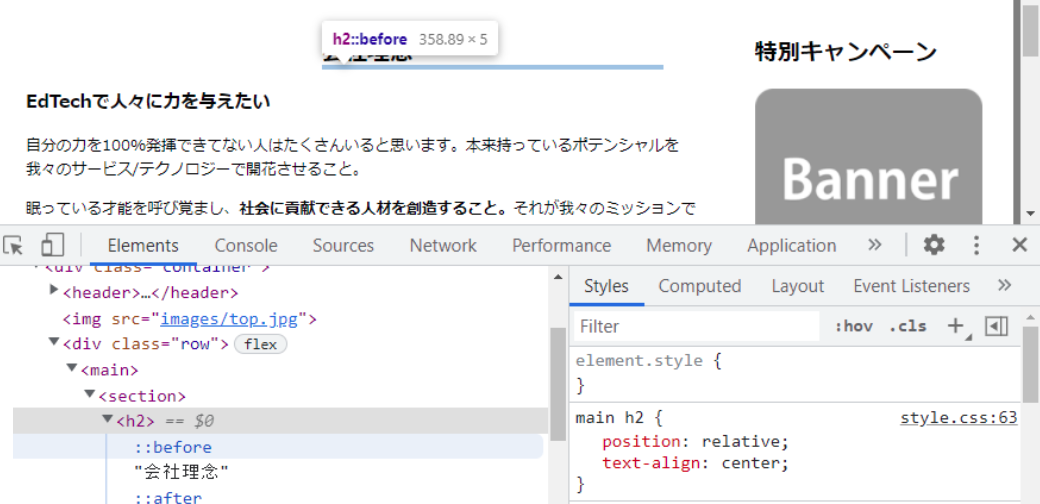Expand the header element node
This screenshot has height=504, width=1040.
54,290
